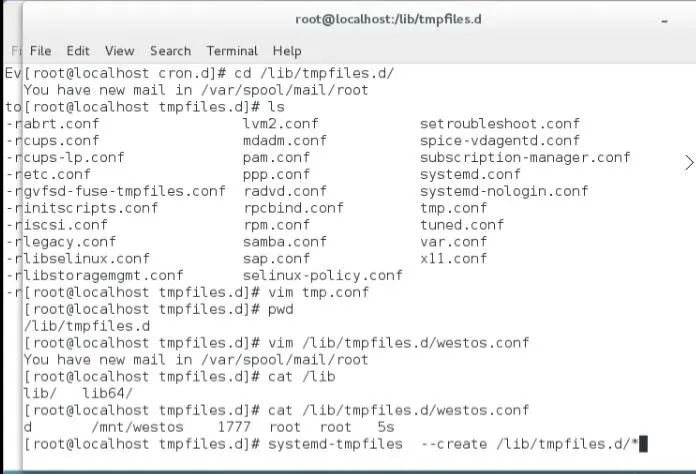The image size is (696, 474).
Task: Click the gvfsd-fuse-tmpfiles.conf filename
Action: 125,191
